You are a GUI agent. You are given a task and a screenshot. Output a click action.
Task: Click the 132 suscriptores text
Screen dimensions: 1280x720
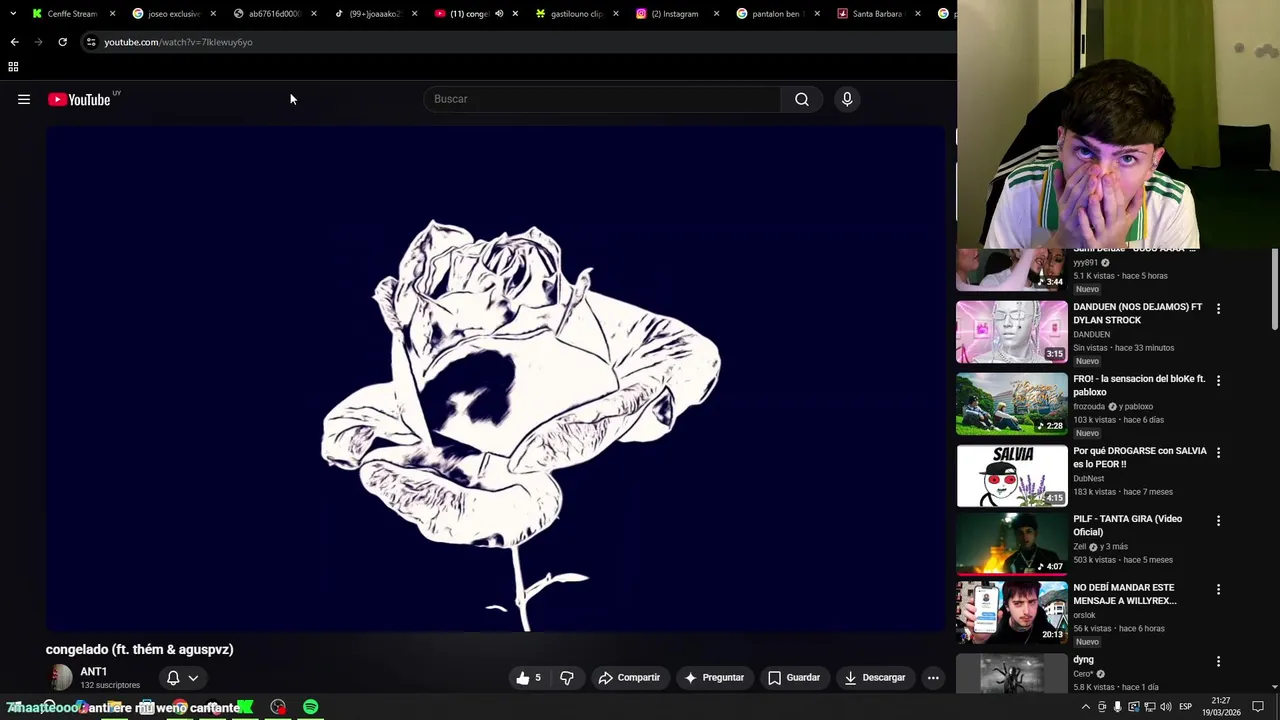coord(110,685)
